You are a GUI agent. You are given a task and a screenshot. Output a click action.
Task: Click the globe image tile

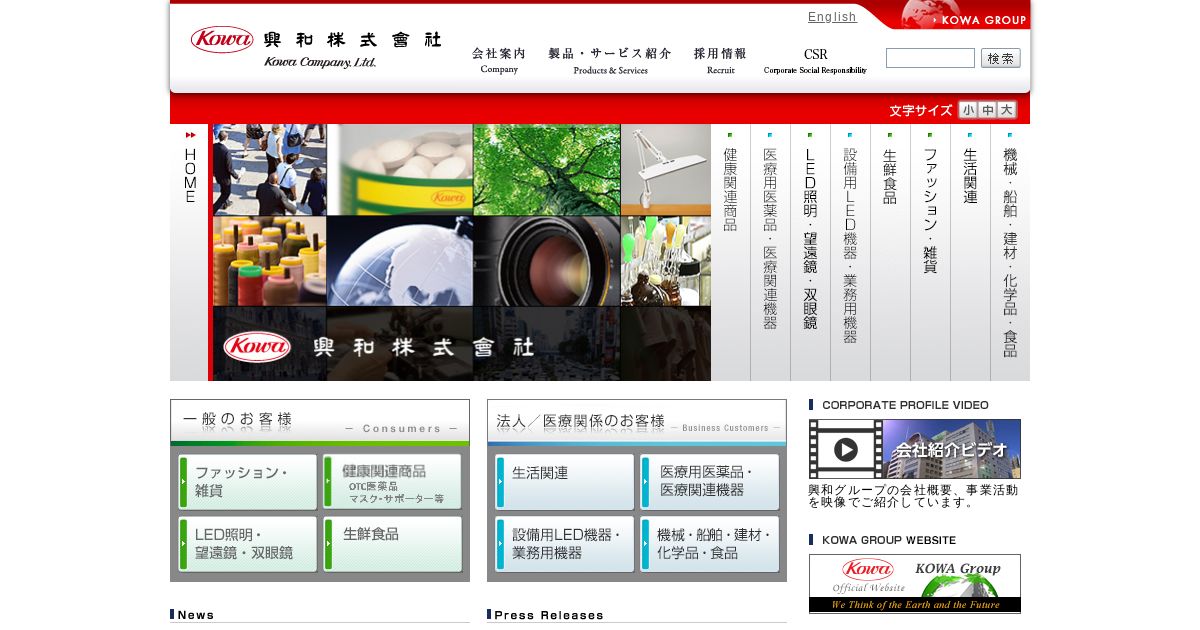(x=400, y=261)
